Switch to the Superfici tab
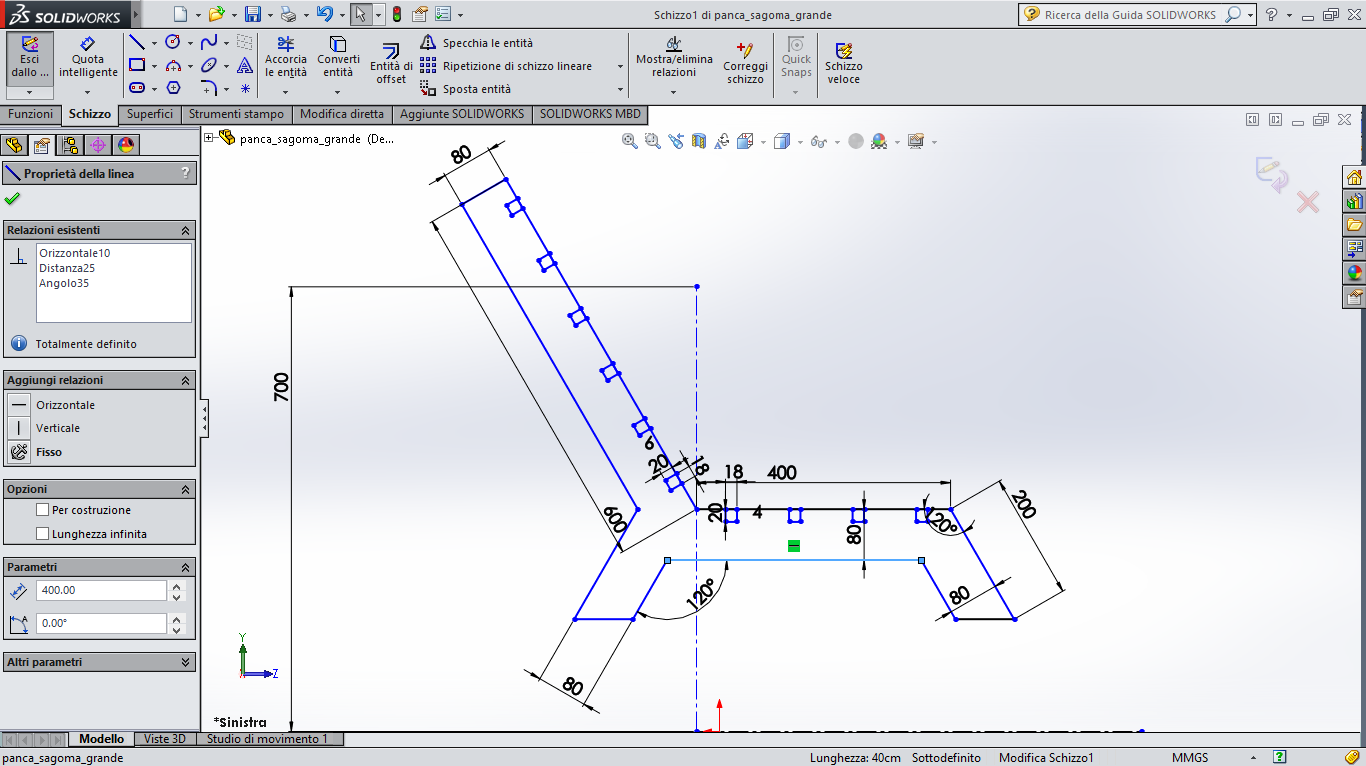The height and width of the screenshot is (766, 1366). [x=150, y=114]
